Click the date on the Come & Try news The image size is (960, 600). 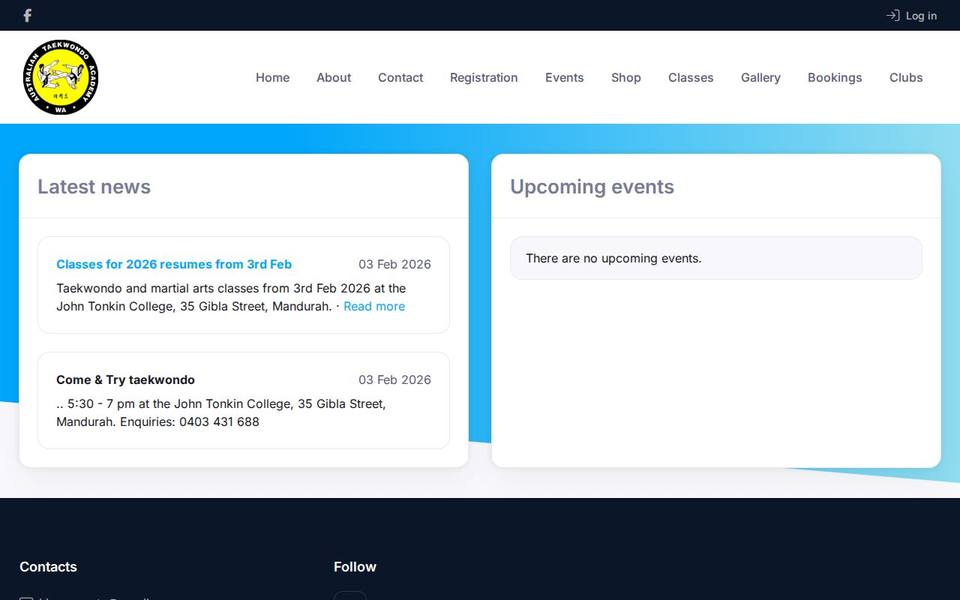pyautogui.click(x=394, y=380)
